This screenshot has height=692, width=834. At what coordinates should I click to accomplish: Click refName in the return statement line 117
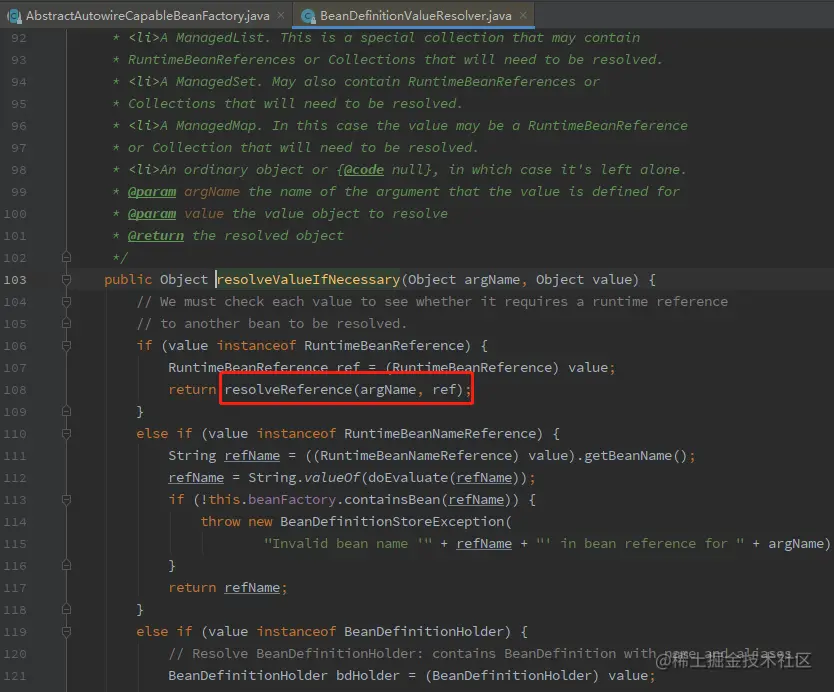[x=252, y=588]
